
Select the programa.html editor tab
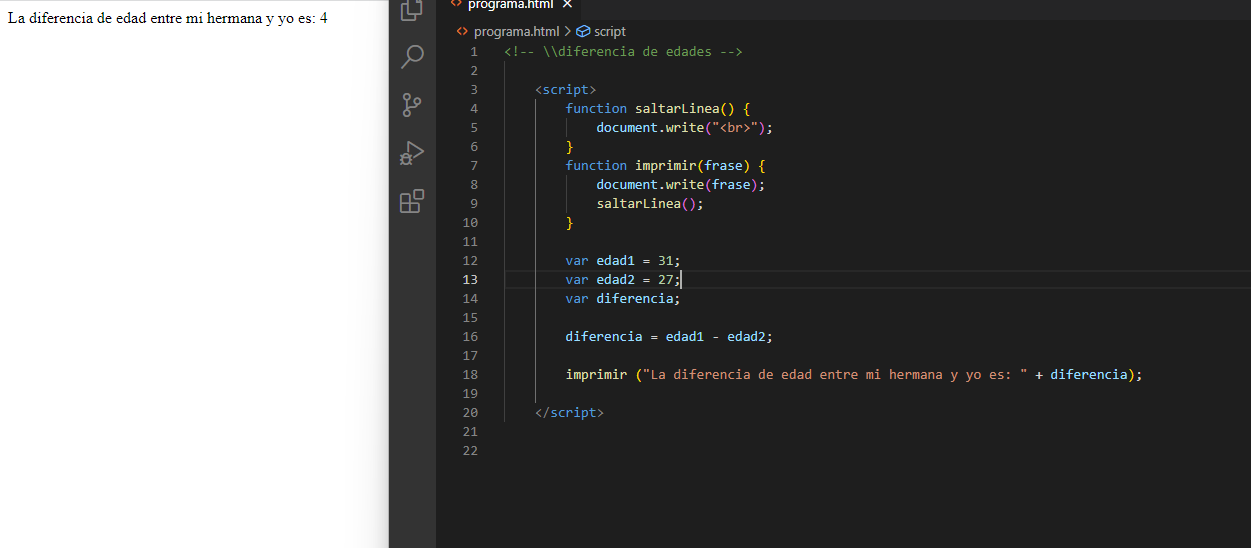tap(511, 5)
